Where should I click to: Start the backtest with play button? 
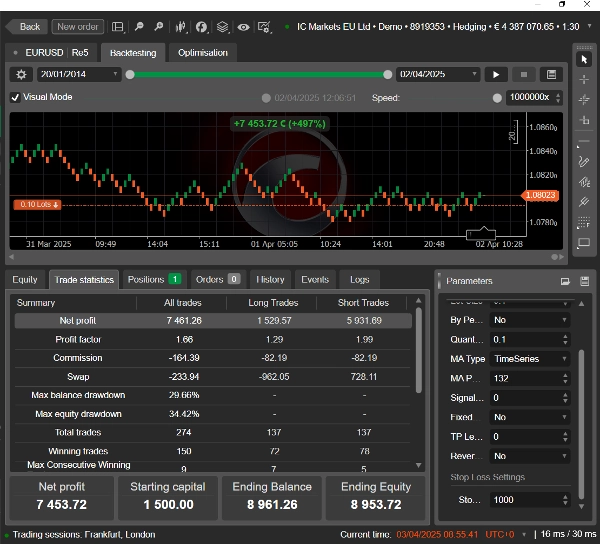[496, 74]
